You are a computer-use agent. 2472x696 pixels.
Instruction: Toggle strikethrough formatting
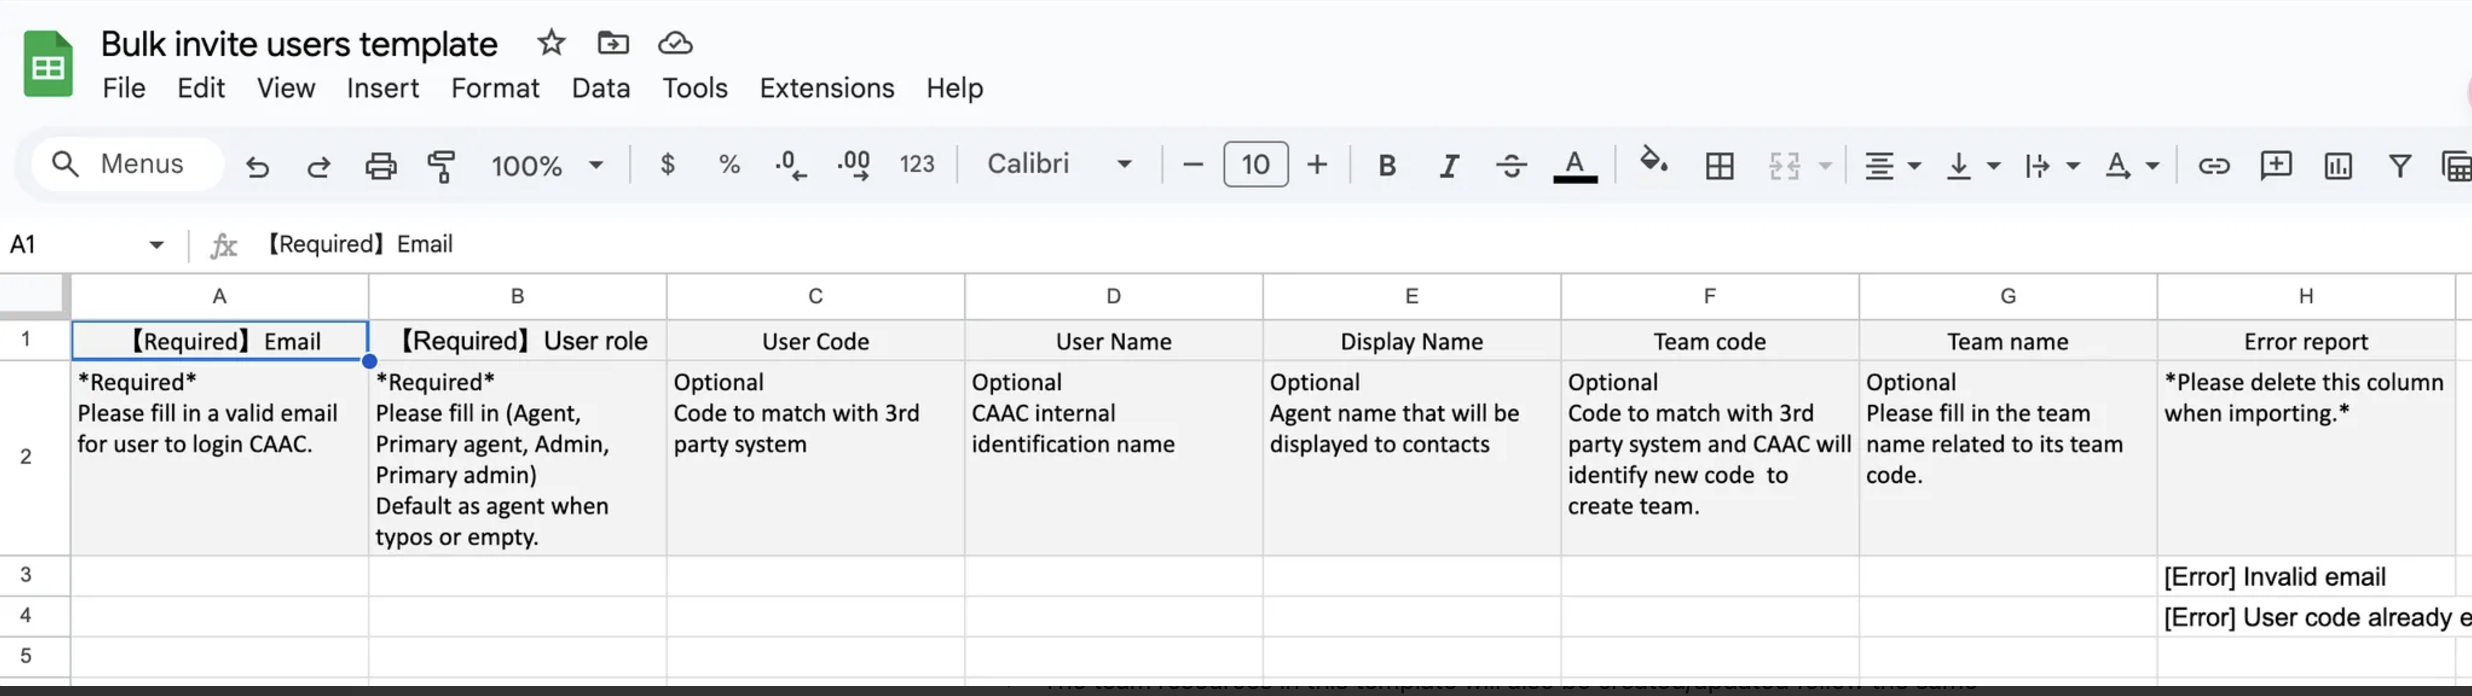[x=1511, y=165]
